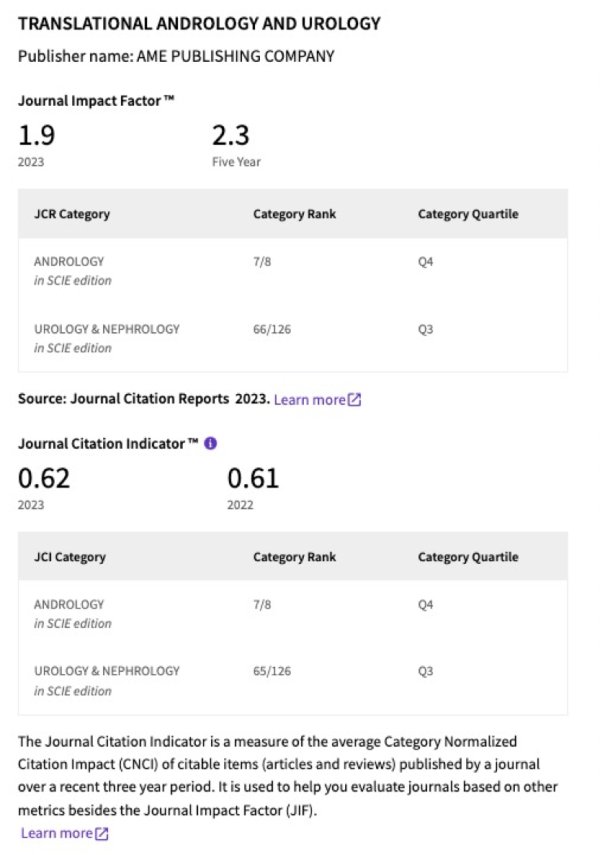The height and width of the screenshot is (855, 600).
Task: Click the JCI Category column header
Action: click(x=70, y=557)
